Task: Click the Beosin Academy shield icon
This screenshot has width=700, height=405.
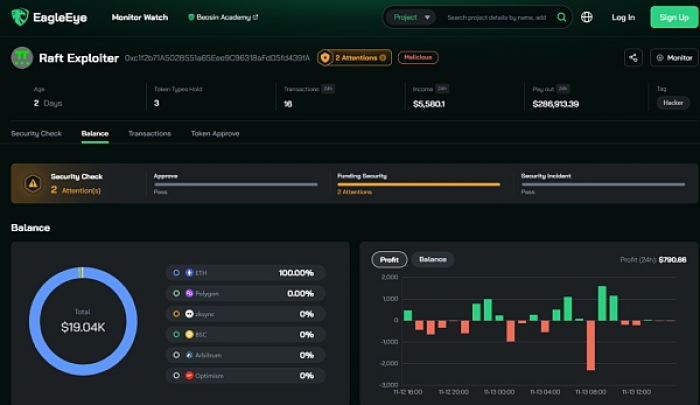Action: coord(191,17)
